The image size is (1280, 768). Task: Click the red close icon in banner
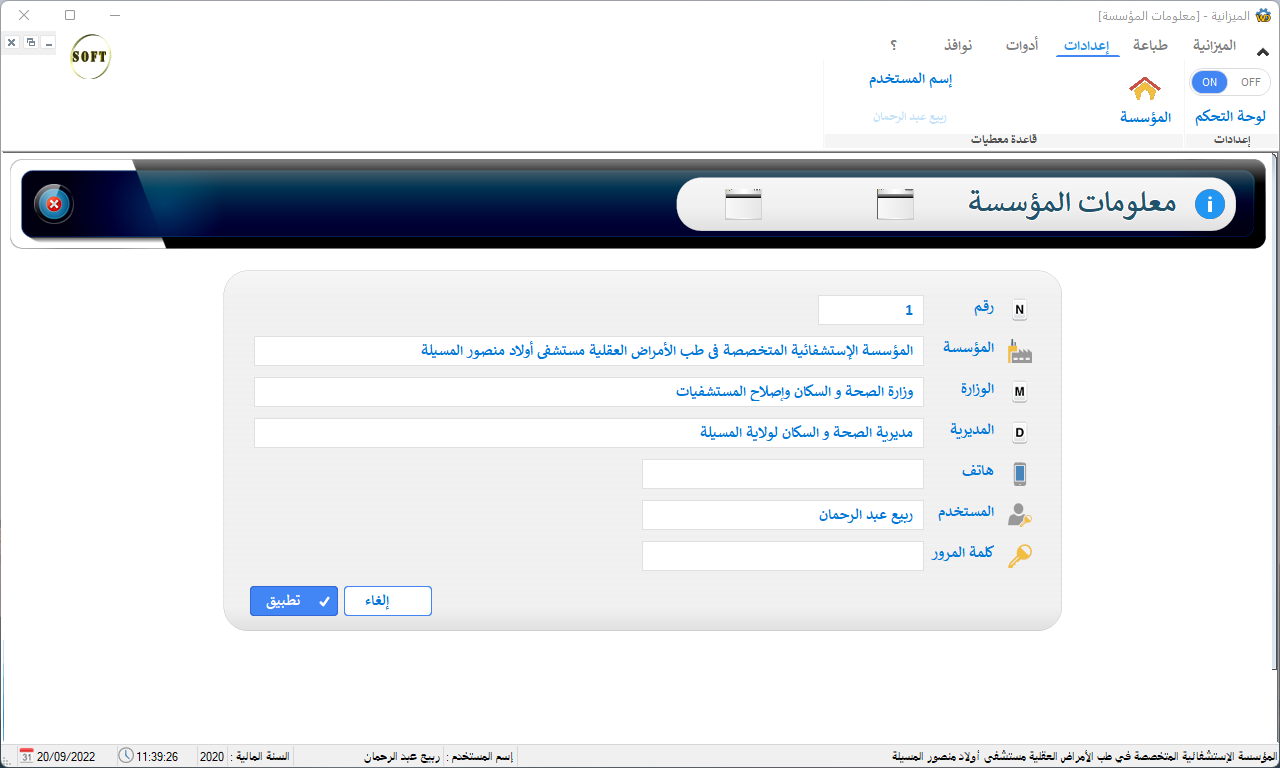(54, 204)
